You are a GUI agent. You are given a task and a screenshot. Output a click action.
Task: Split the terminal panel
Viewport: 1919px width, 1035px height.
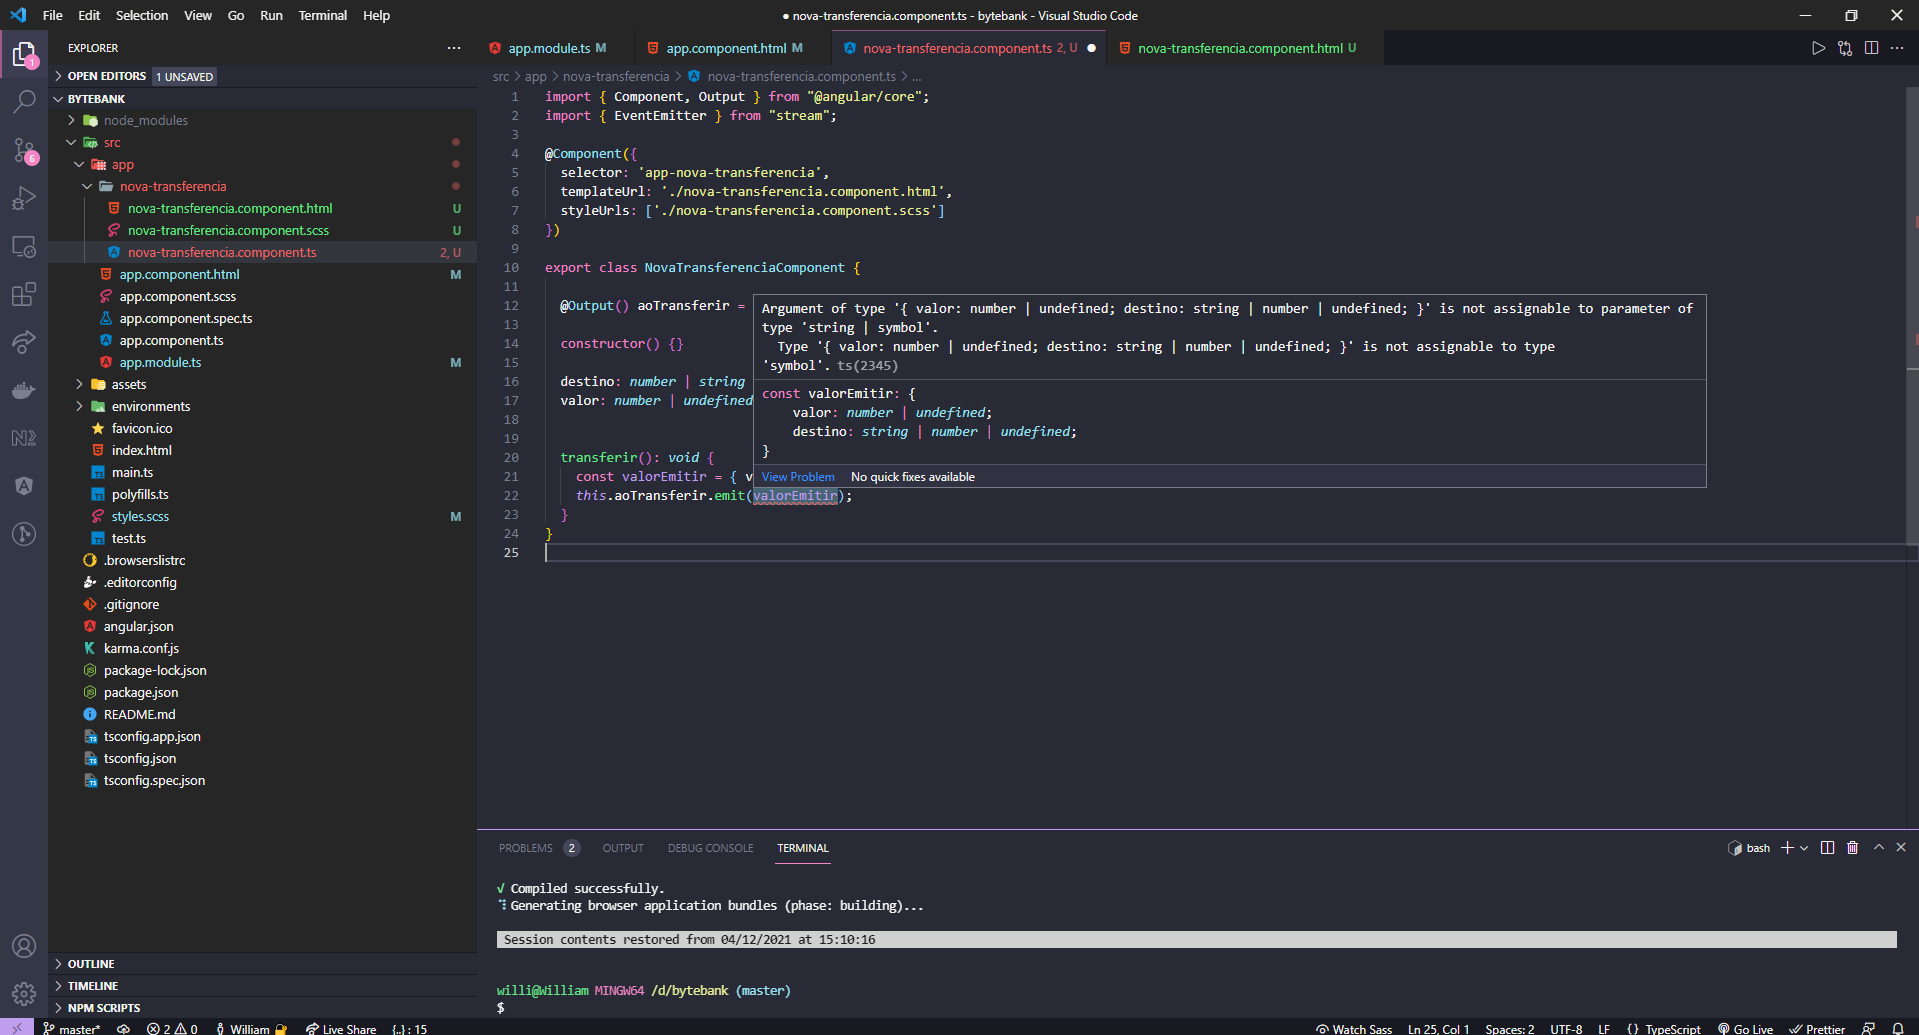(x=1827, y=848)
